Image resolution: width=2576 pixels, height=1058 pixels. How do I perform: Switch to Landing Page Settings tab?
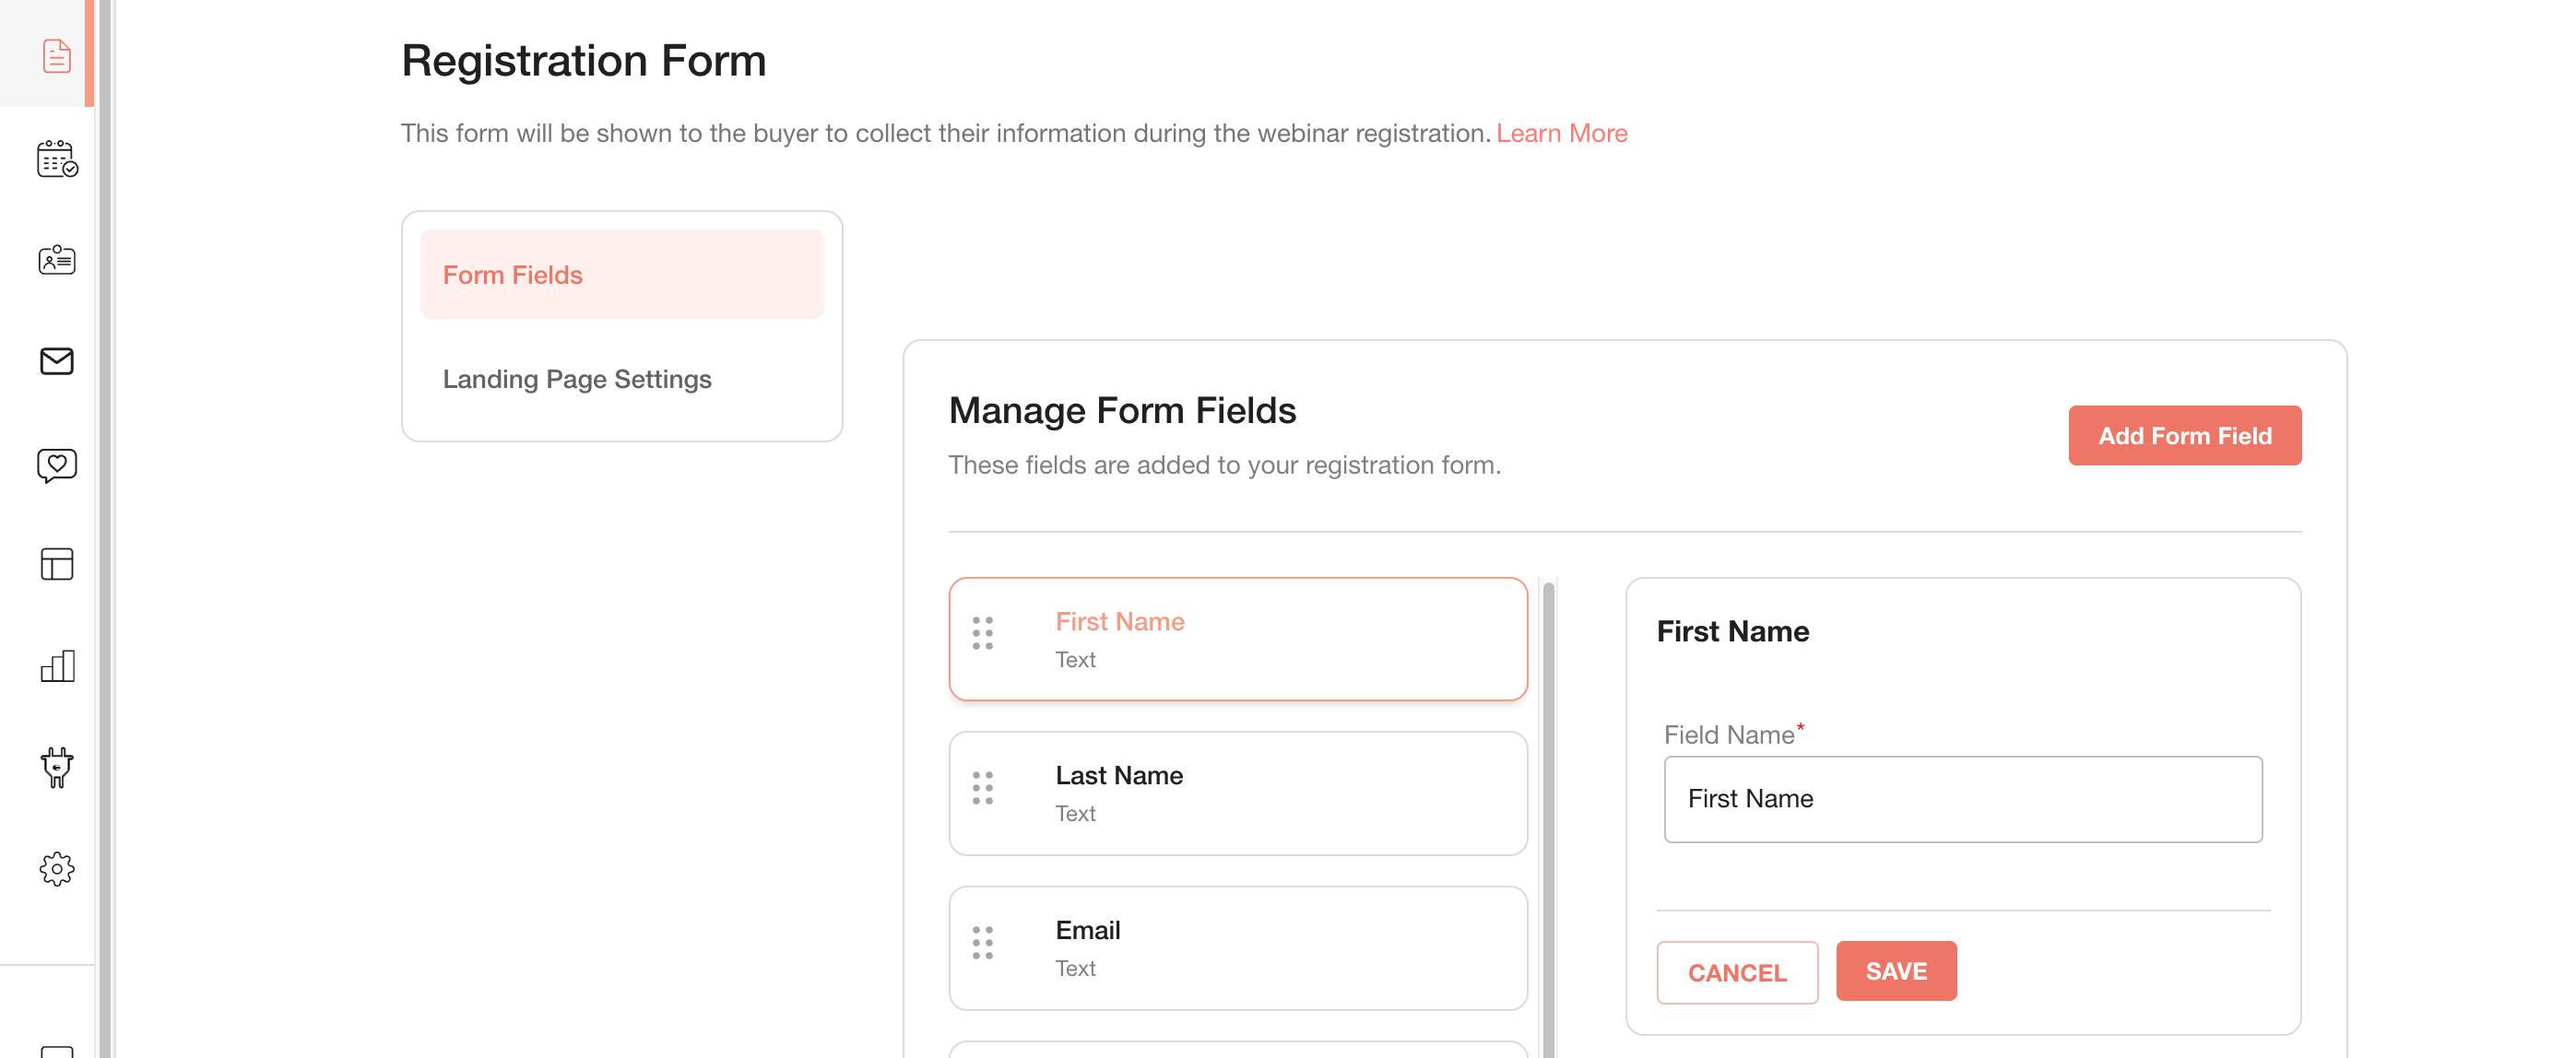click(622, 379)
